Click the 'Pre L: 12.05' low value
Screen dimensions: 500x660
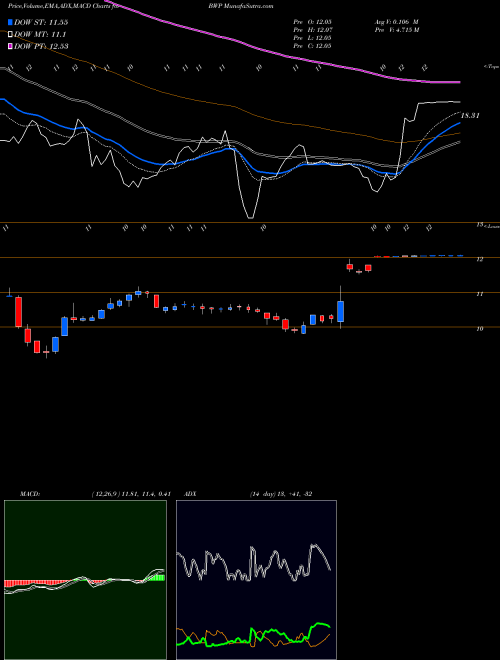click(312, 38)
